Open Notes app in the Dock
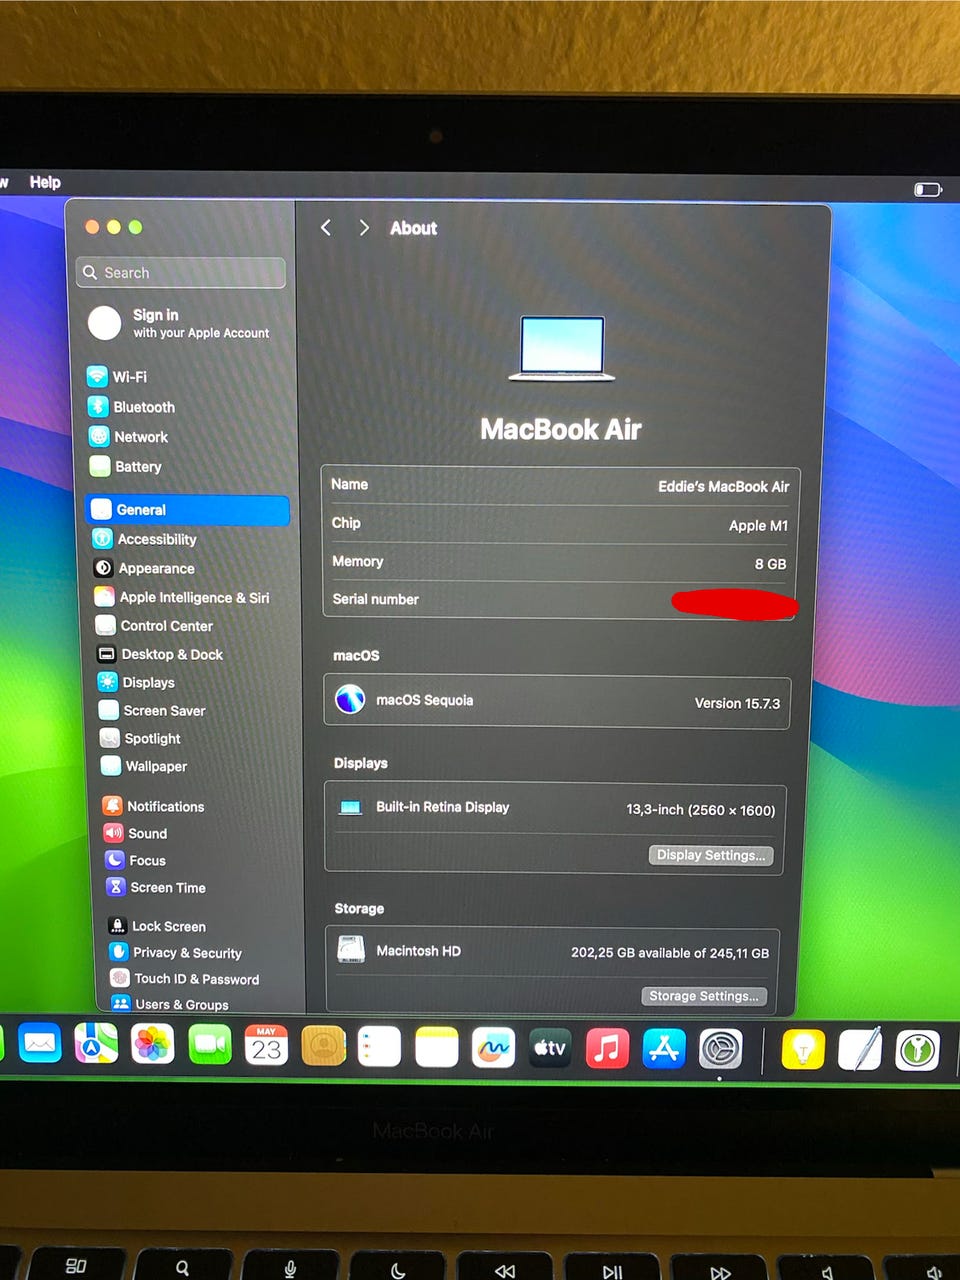Viewport: 960px width, 1280px height. pyautogui.click(x=436, y=1048)
